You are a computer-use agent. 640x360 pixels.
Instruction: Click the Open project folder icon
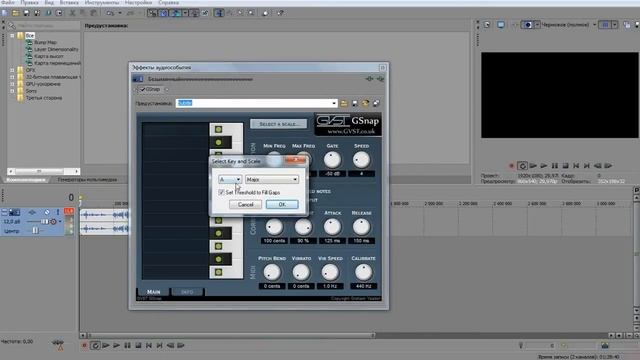16,13
